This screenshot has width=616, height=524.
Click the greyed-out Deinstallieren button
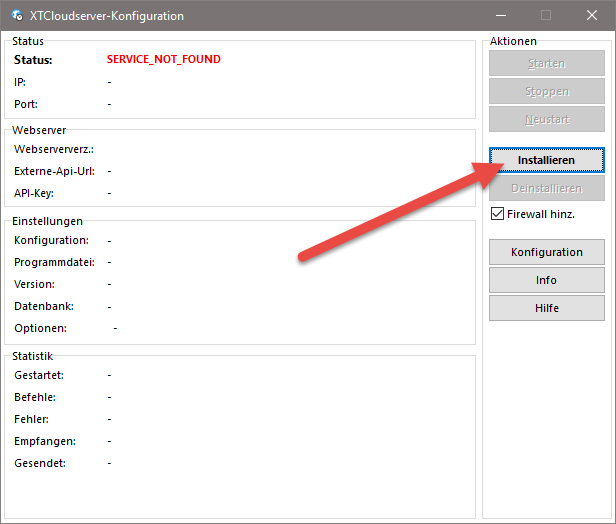pos(546,188)
